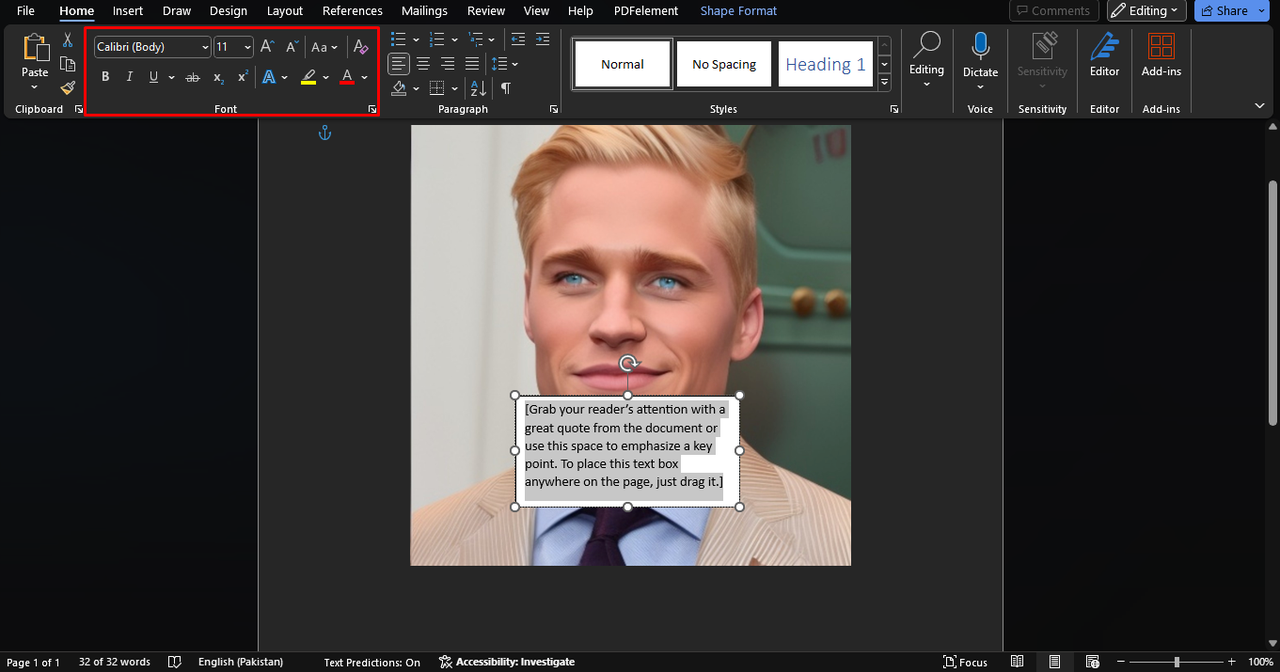Click Accessibility: Investigate in the status bar
This screenshot has height=672, width=1280.
(x=507, y=662)
